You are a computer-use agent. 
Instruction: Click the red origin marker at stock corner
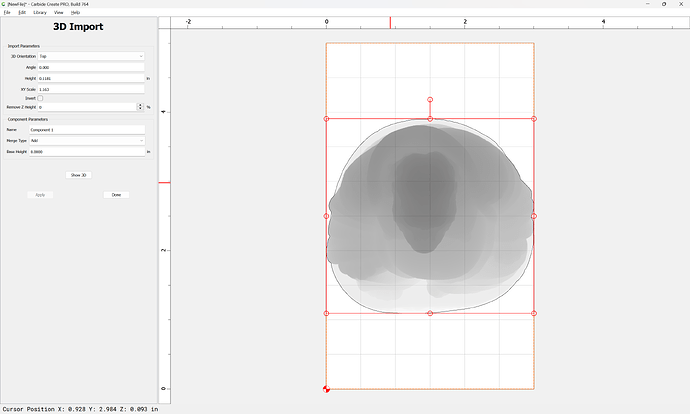[326, 389]
